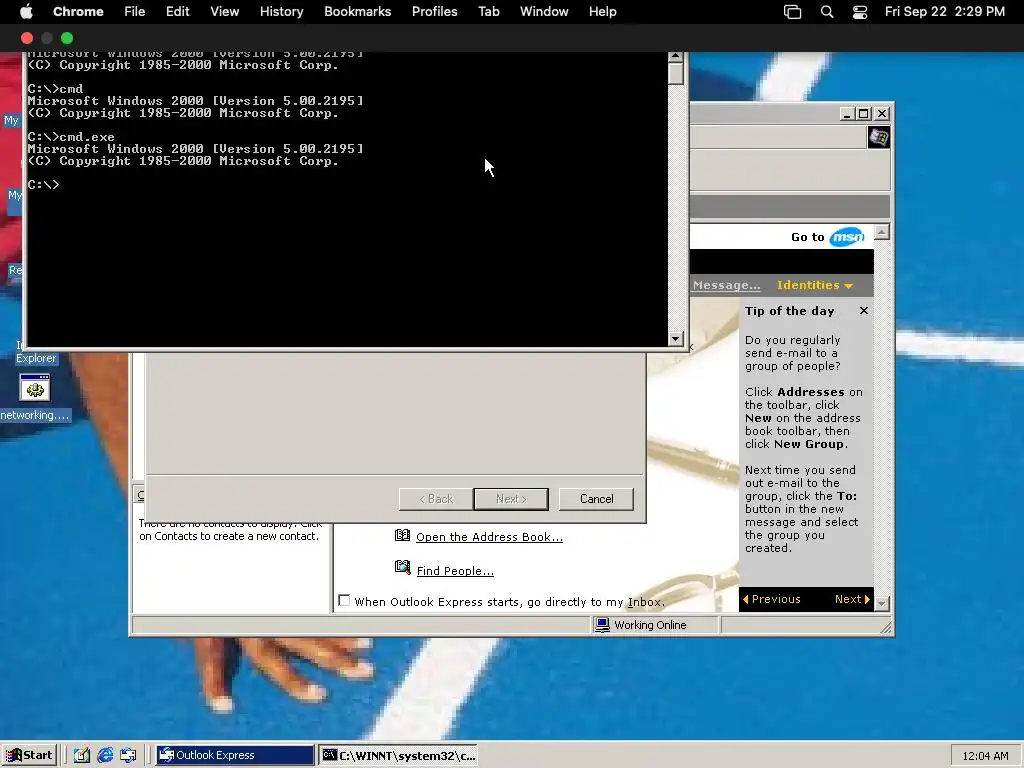Switch to Outlook Express taskbar button
Screen dimensions: 1024x768
point(235,755)
